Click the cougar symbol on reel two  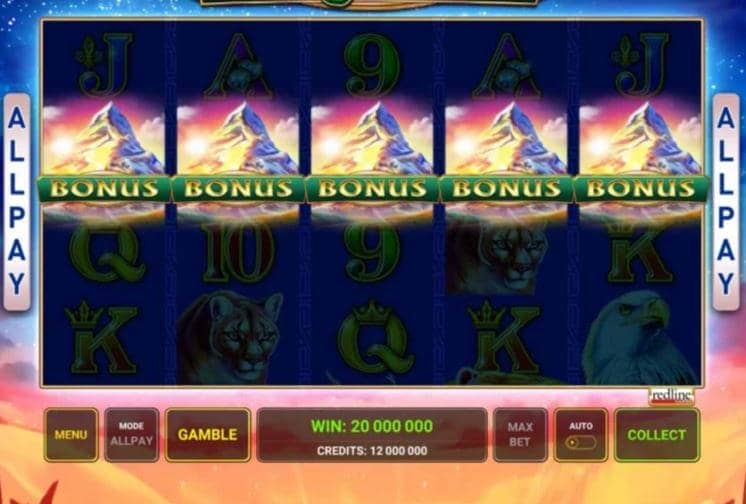(x=233, y=337)
